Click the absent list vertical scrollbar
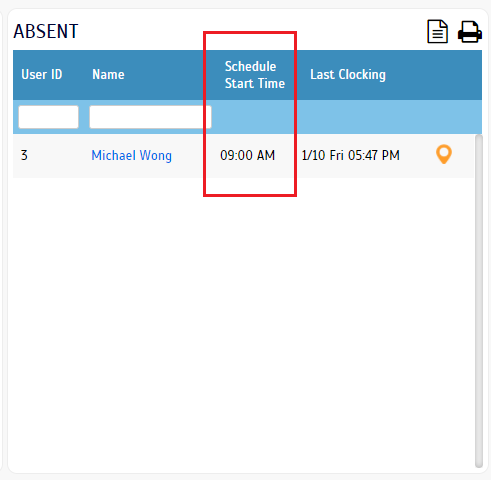Viewport: 491px width, 480px height. pyautogui.click(x=479, y=301)
